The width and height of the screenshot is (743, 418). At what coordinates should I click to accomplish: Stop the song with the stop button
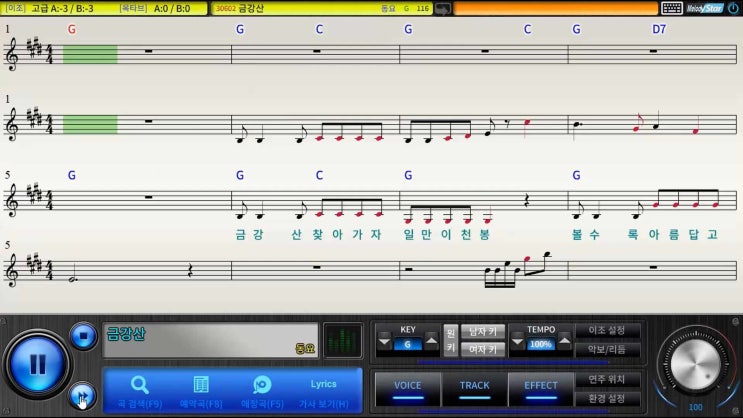[83, 336]
